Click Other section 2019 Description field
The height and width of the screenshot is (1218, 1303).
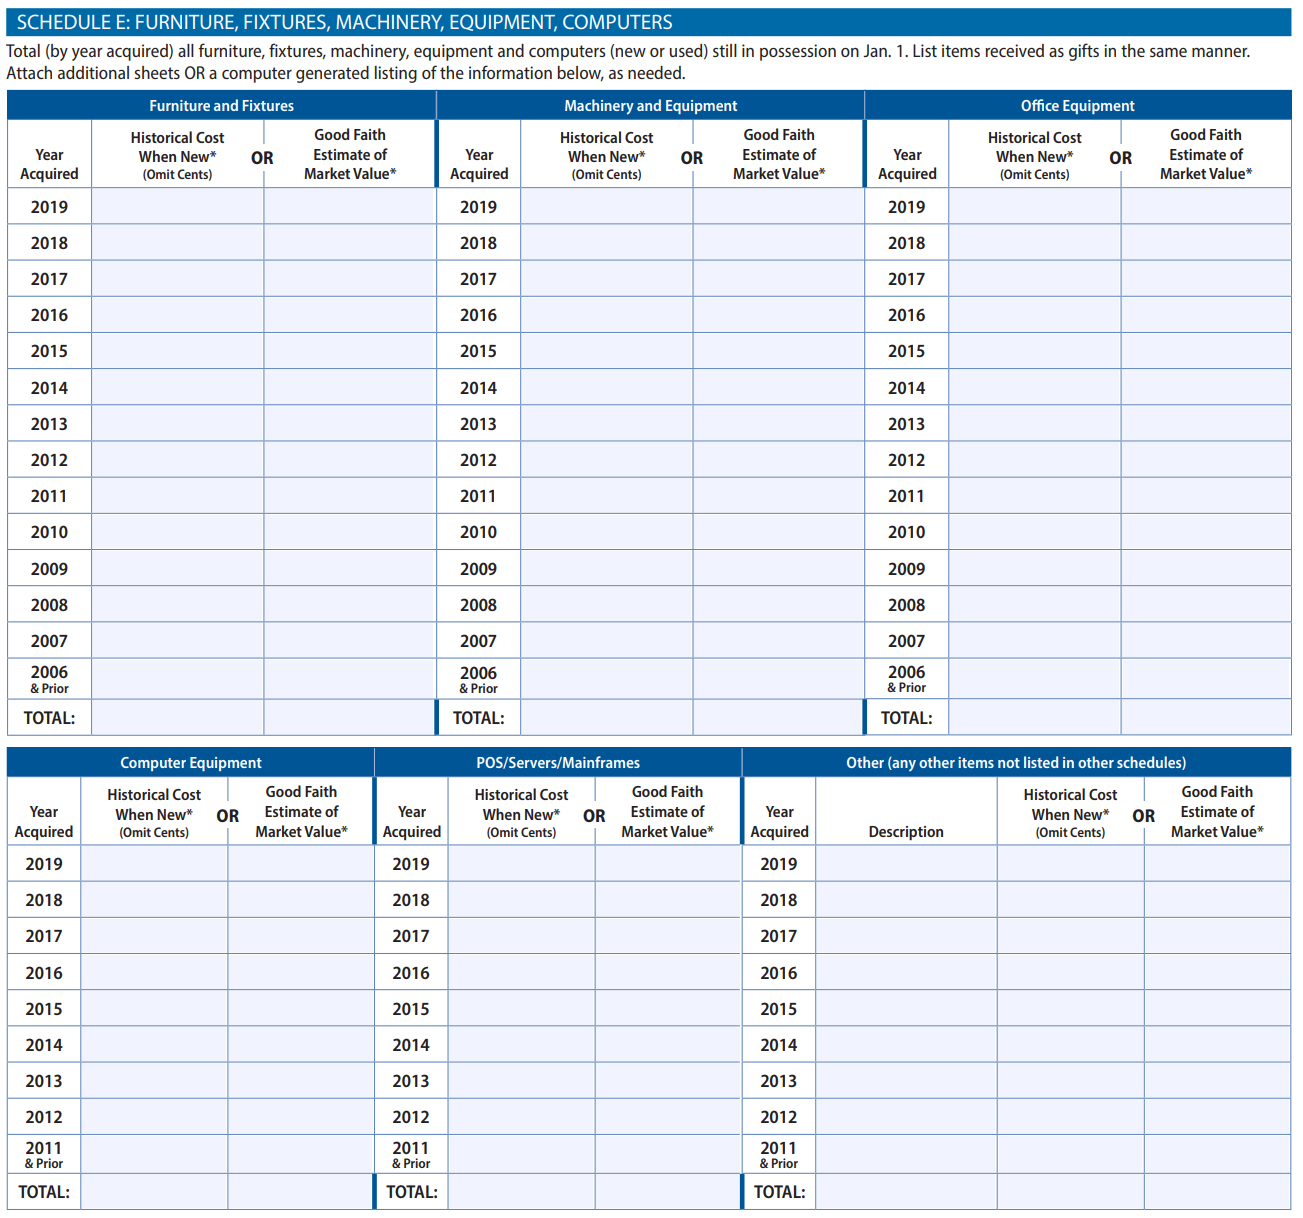pyautogui.click(x=906, y=863)
